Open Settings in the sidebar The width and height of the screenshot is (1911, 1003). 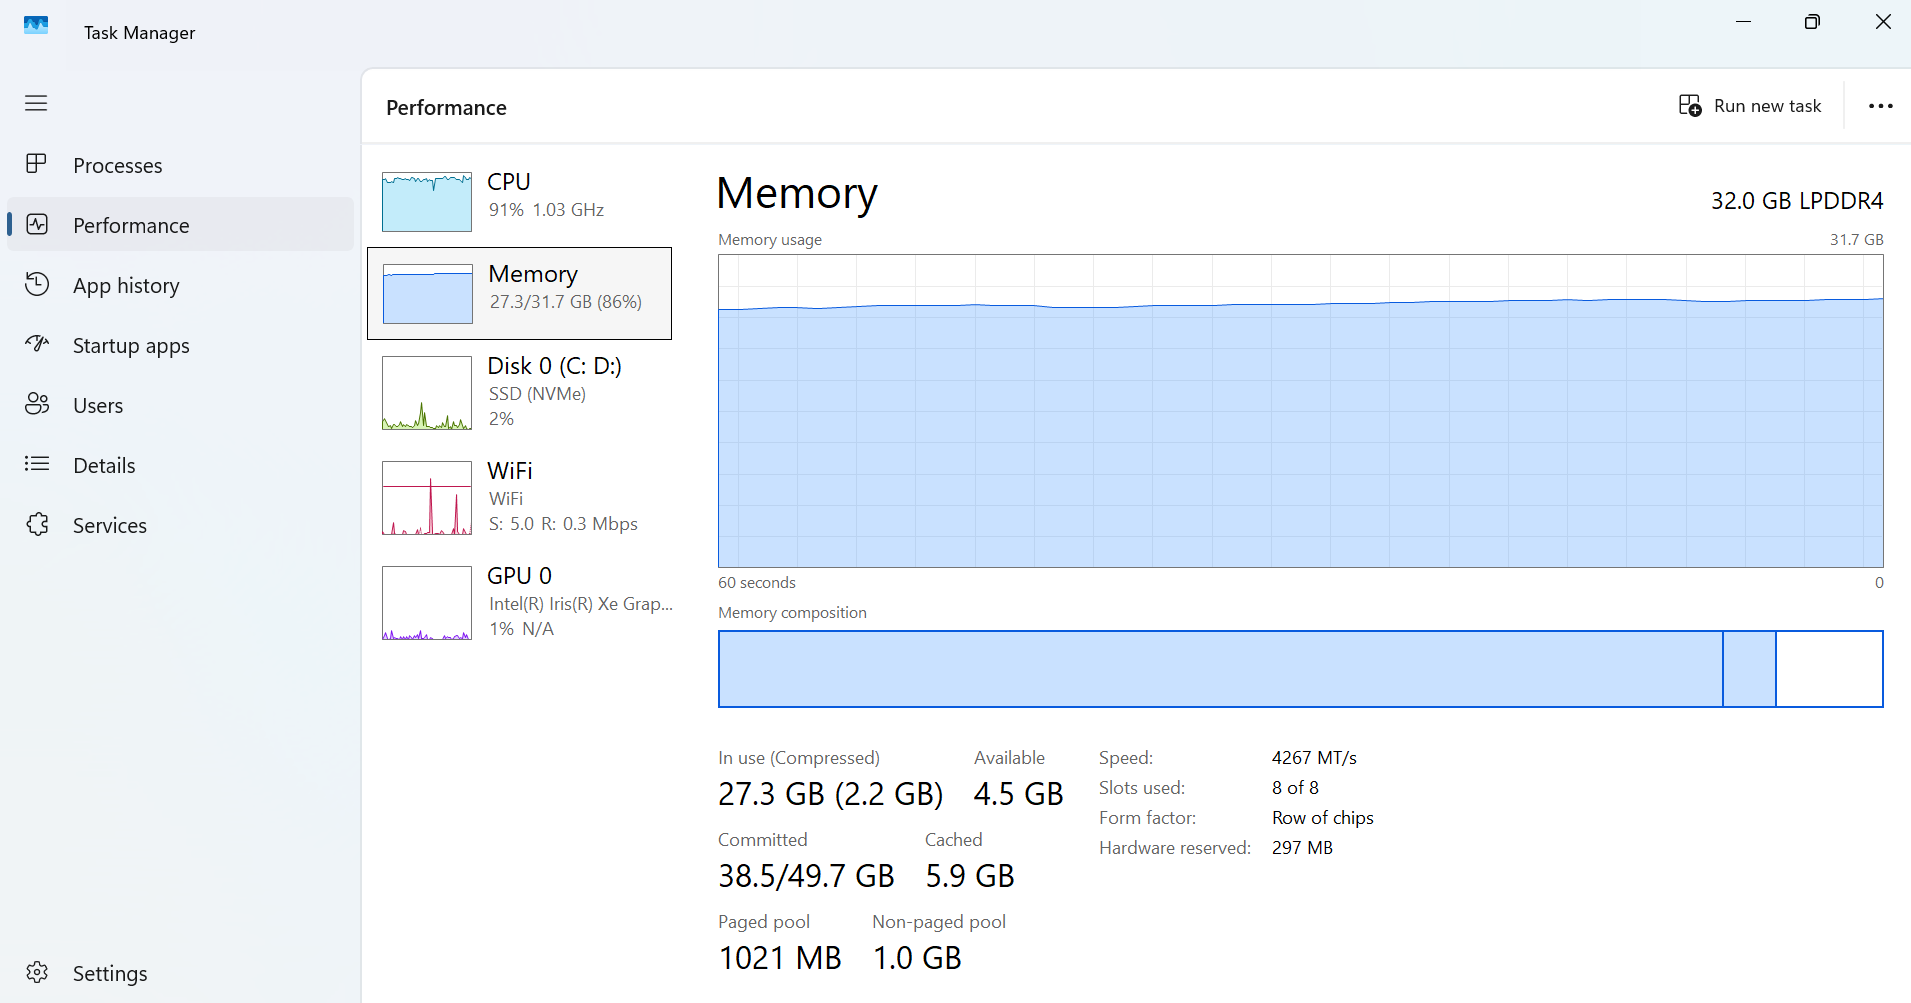pyautogui.click(x=180, y=973)
